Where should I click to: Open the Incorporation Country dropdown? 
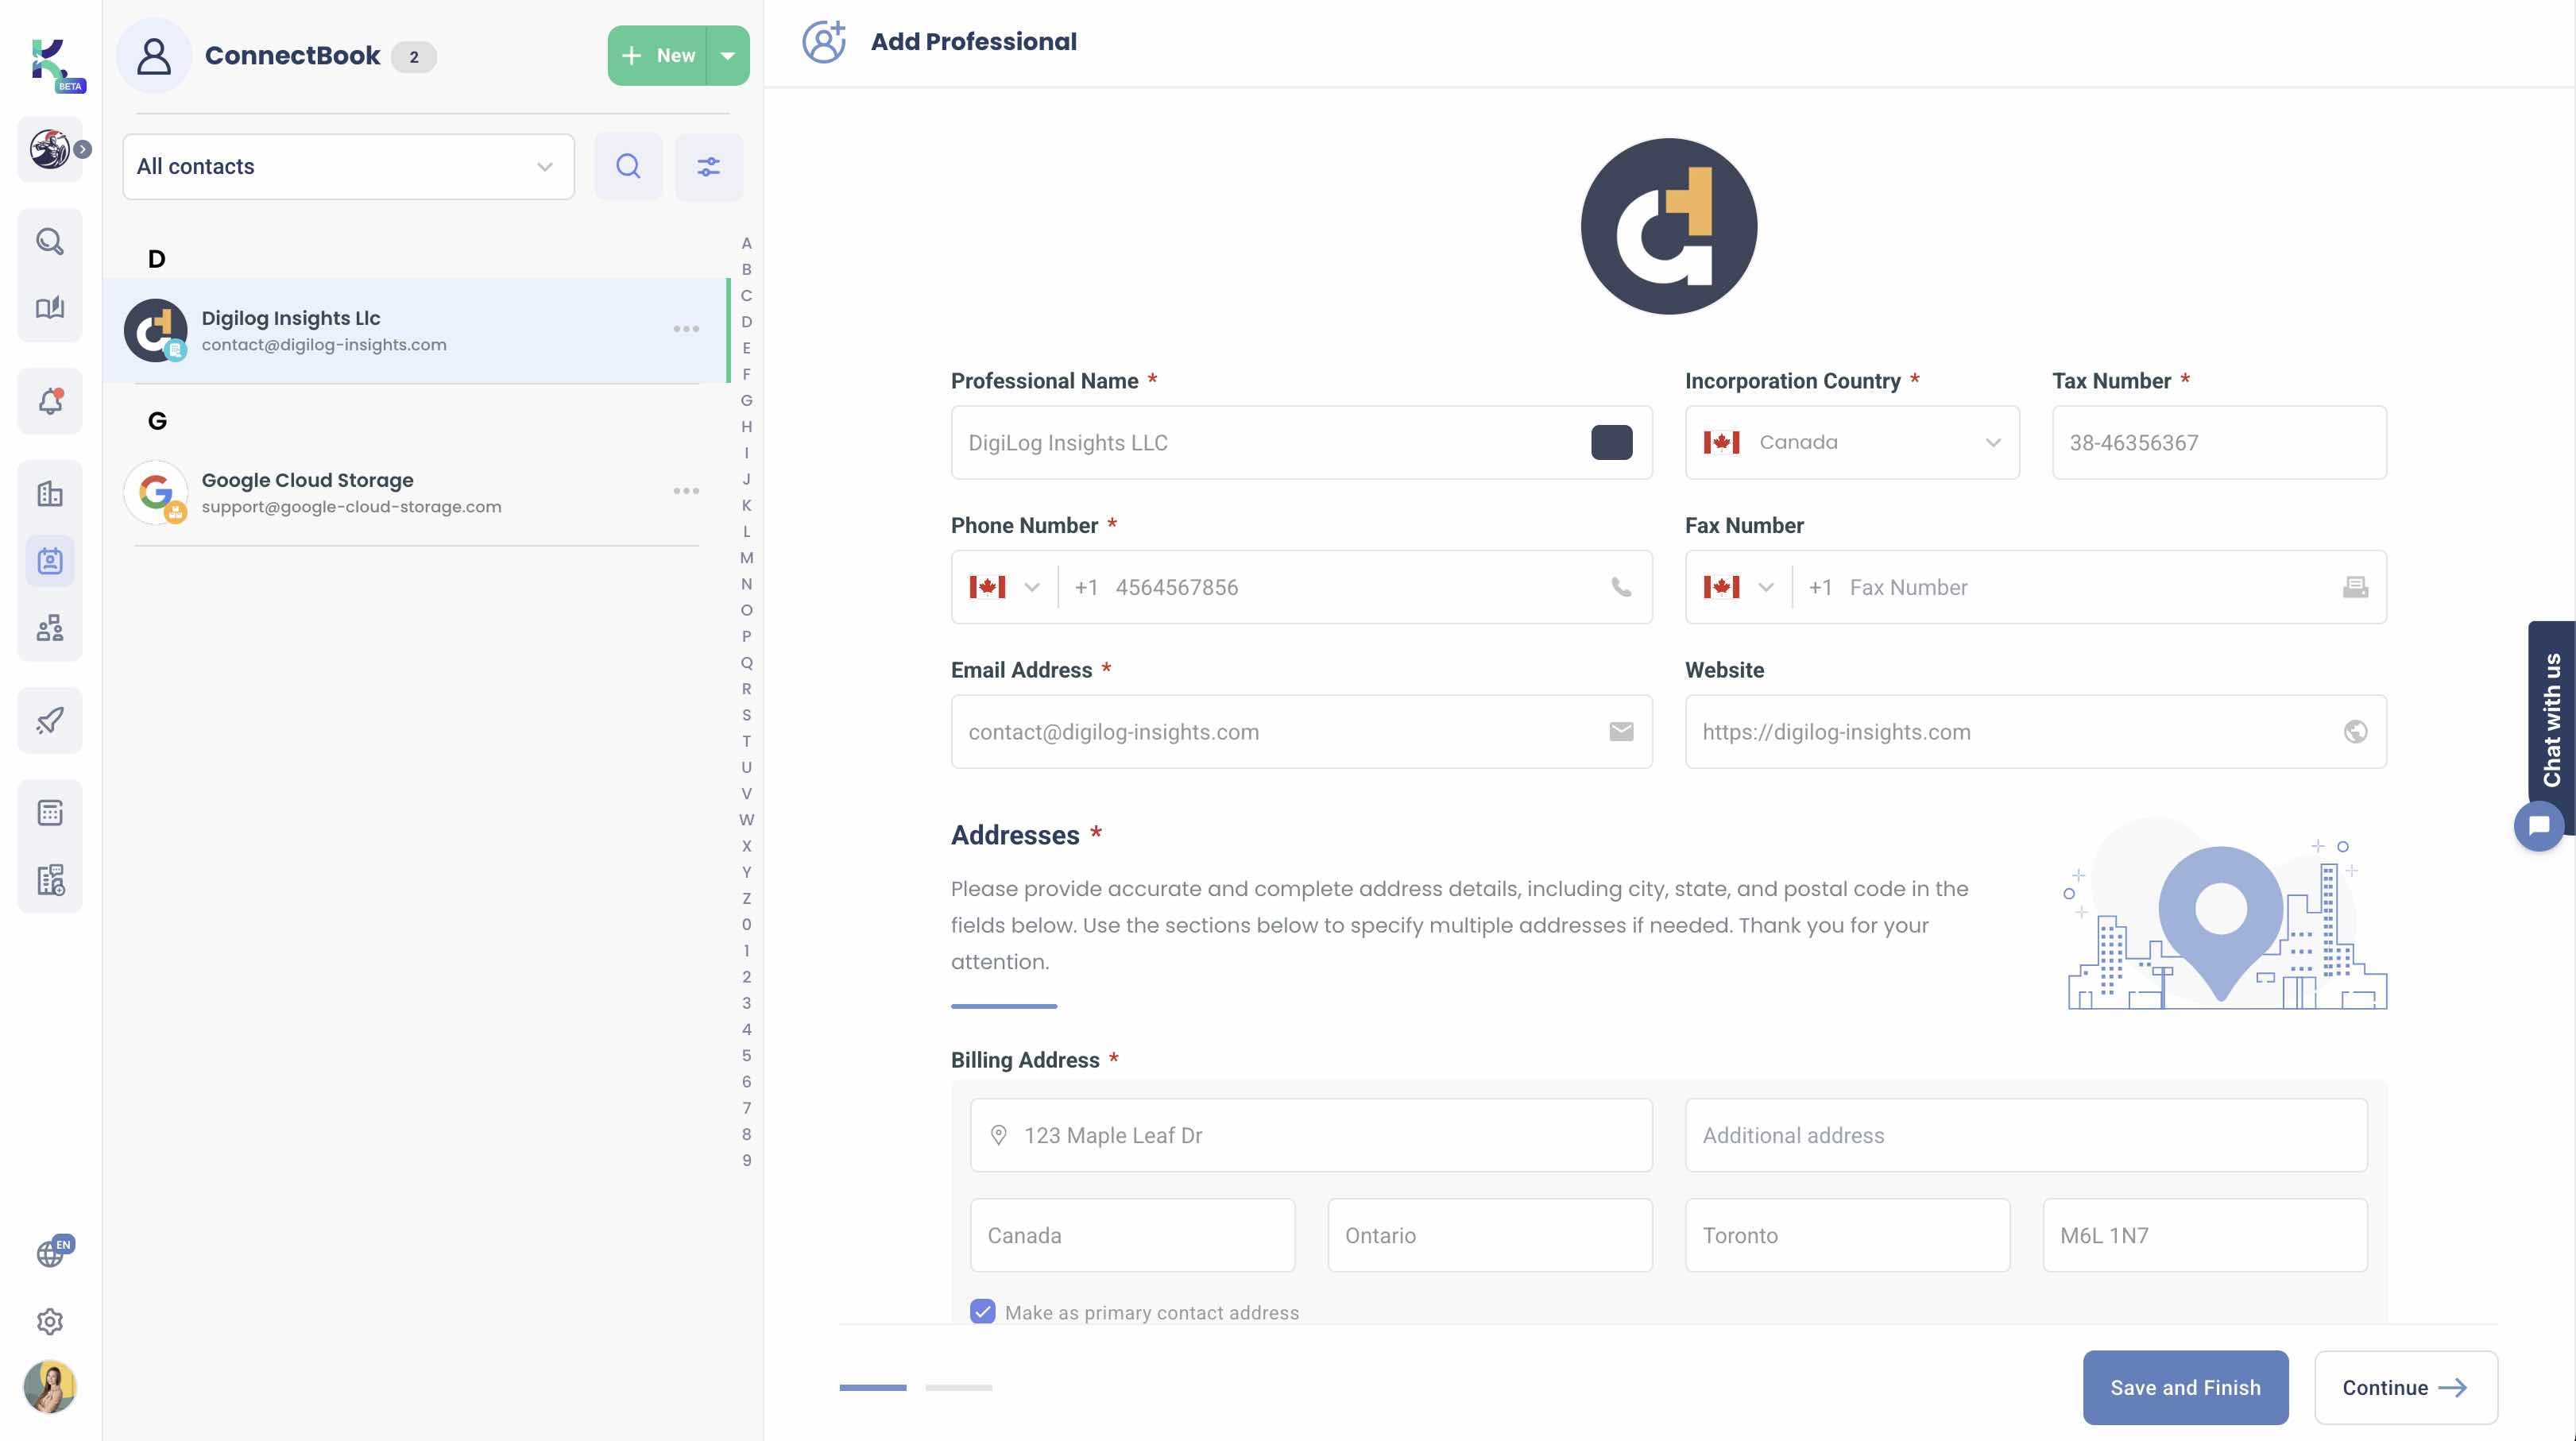point(1993,442)
